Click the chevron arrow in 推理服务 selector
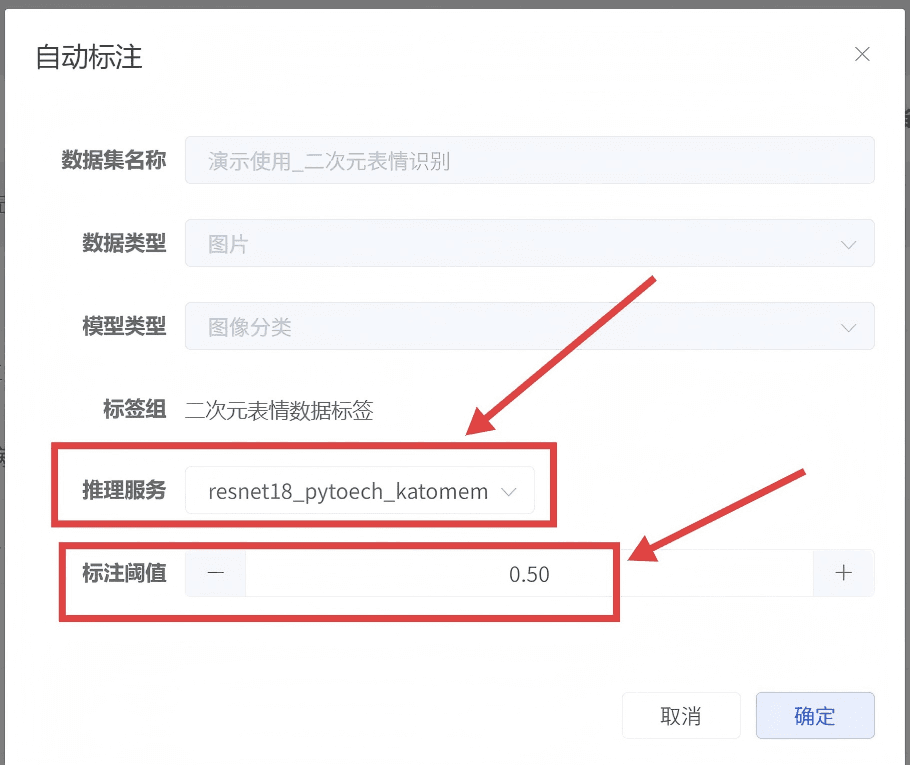The height and width of the screenshot is (765, 910). 509,492
